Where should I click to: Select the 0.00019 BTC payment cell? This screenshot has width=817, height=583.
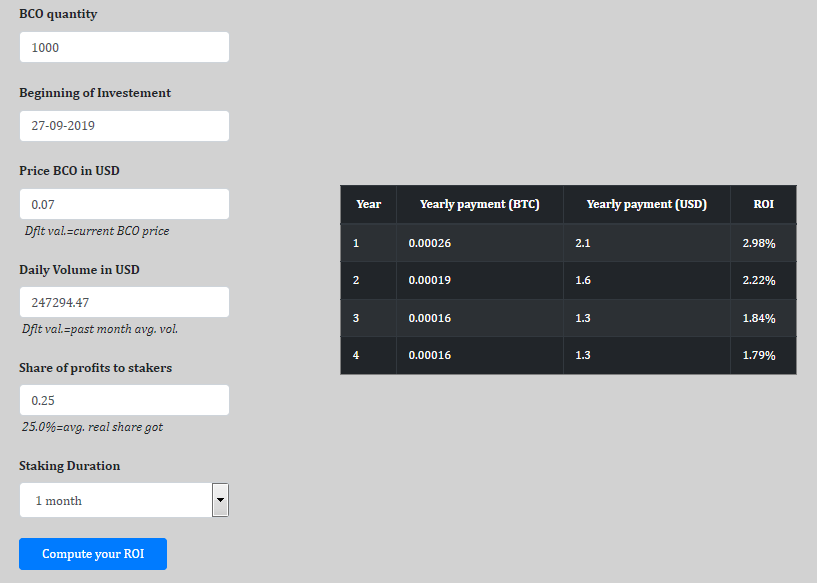pos(479,280)
